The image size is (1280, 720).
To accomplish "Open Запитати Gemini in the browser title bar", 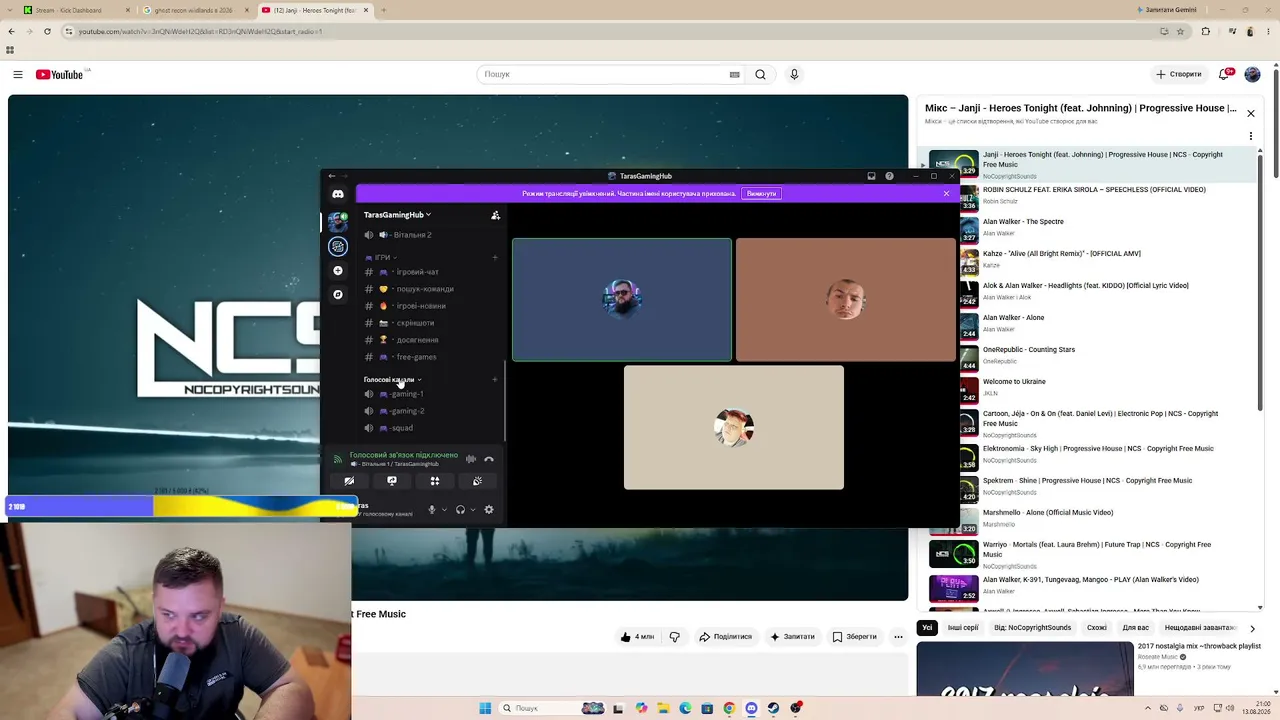I will click(1166, 10).
